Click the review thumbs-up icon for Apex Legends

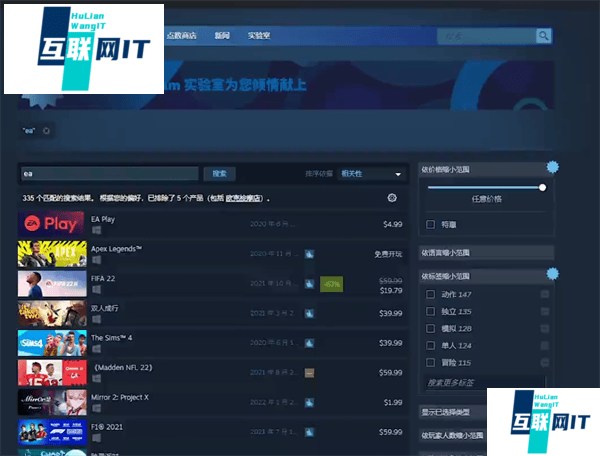[x=309, y=254]
